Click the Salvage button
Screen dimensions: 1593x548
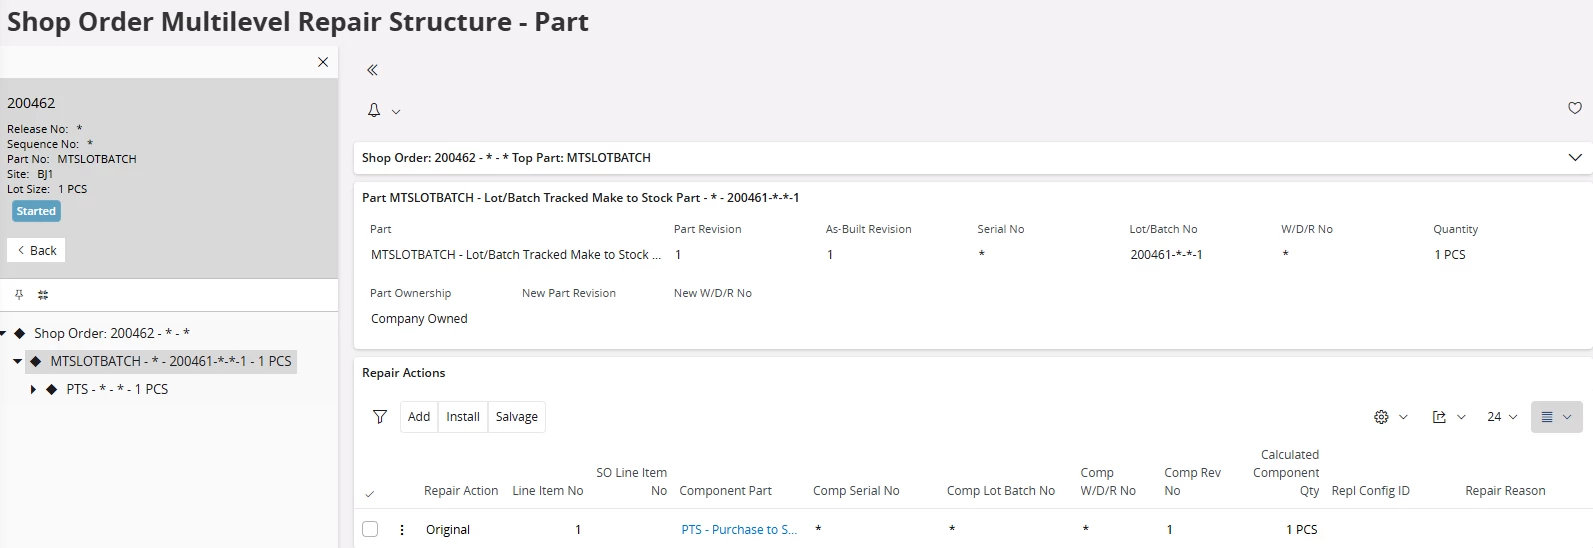(517, 417)
